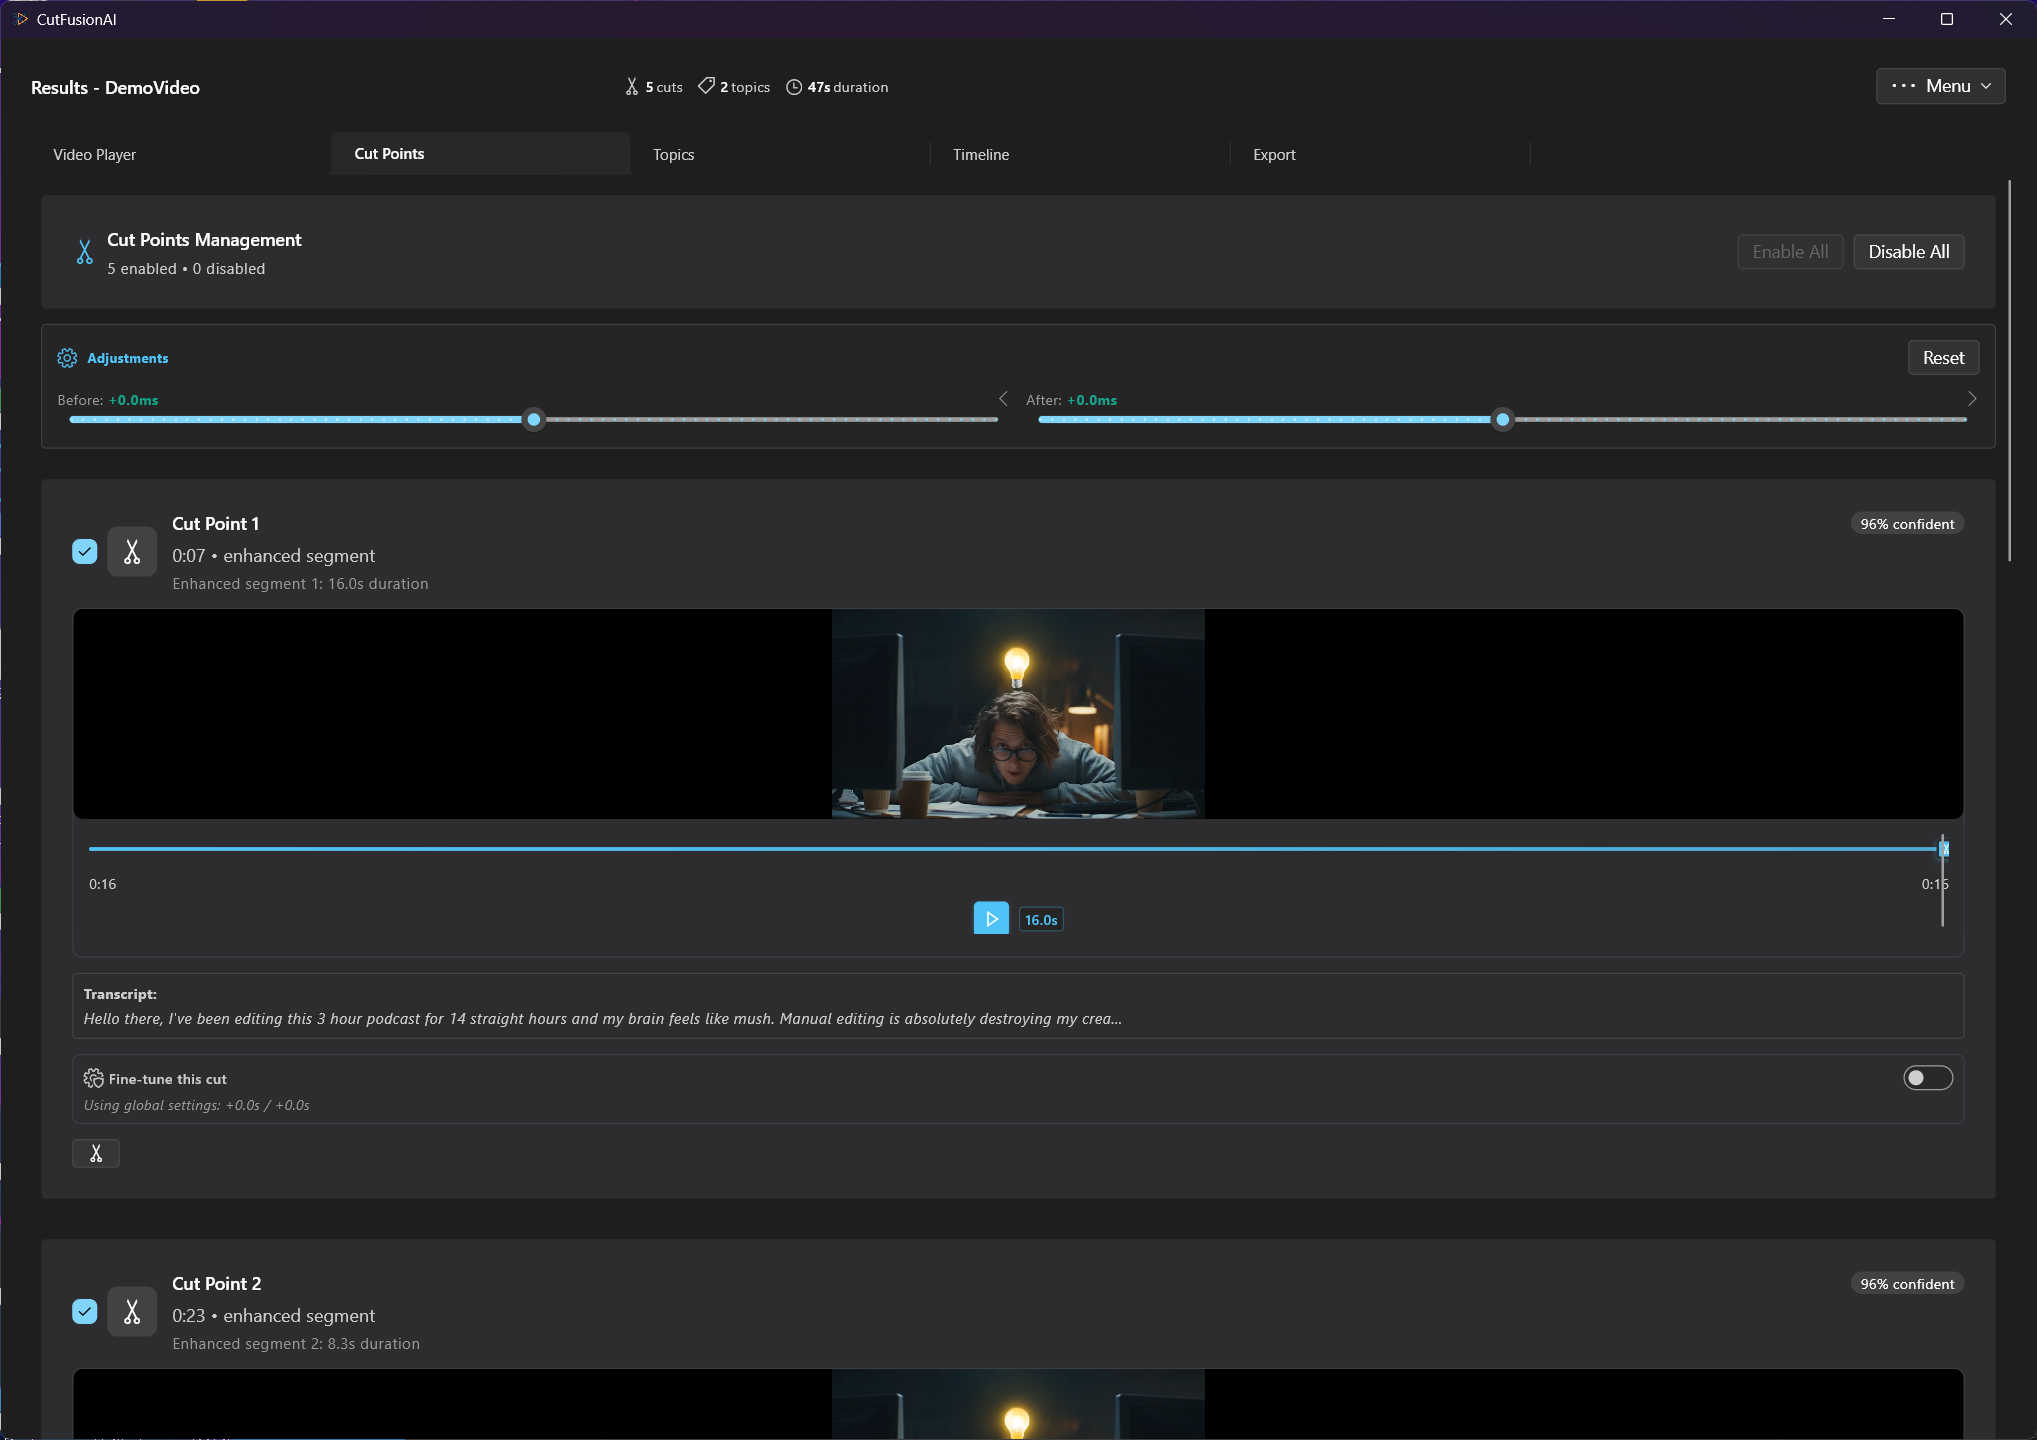Click the 5 cuts scissors icon in header
2037x1440 pixels.
(632, 87)
